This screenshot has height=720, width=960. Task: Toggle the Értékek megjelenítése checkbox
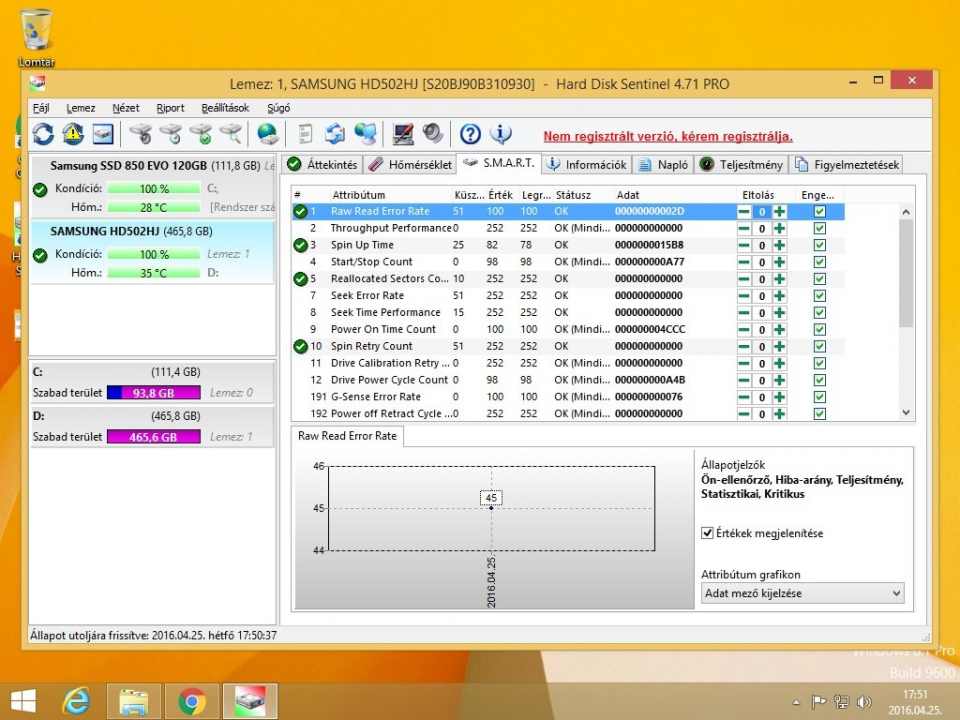[x=708, y=533]
